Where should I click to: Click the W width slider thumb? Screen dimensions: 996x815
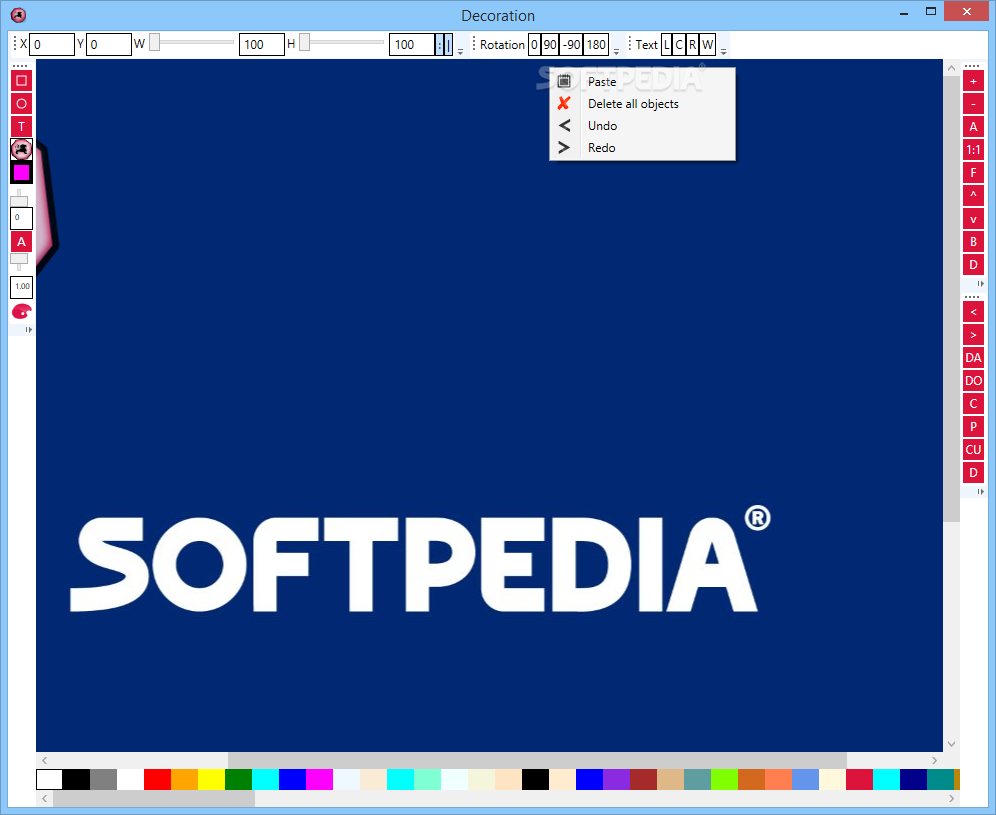click(154, 43)
